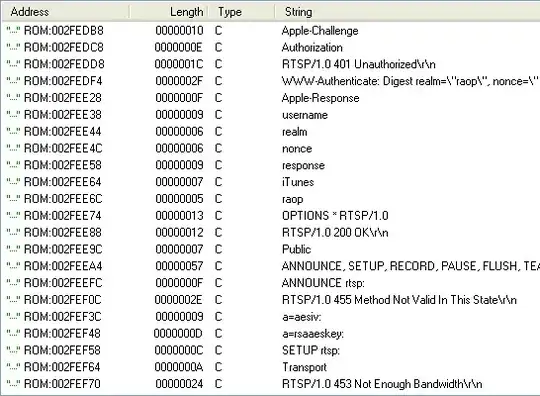
Task: Select the 455 Method Not Valid string
Action: [x=399, y=300]
